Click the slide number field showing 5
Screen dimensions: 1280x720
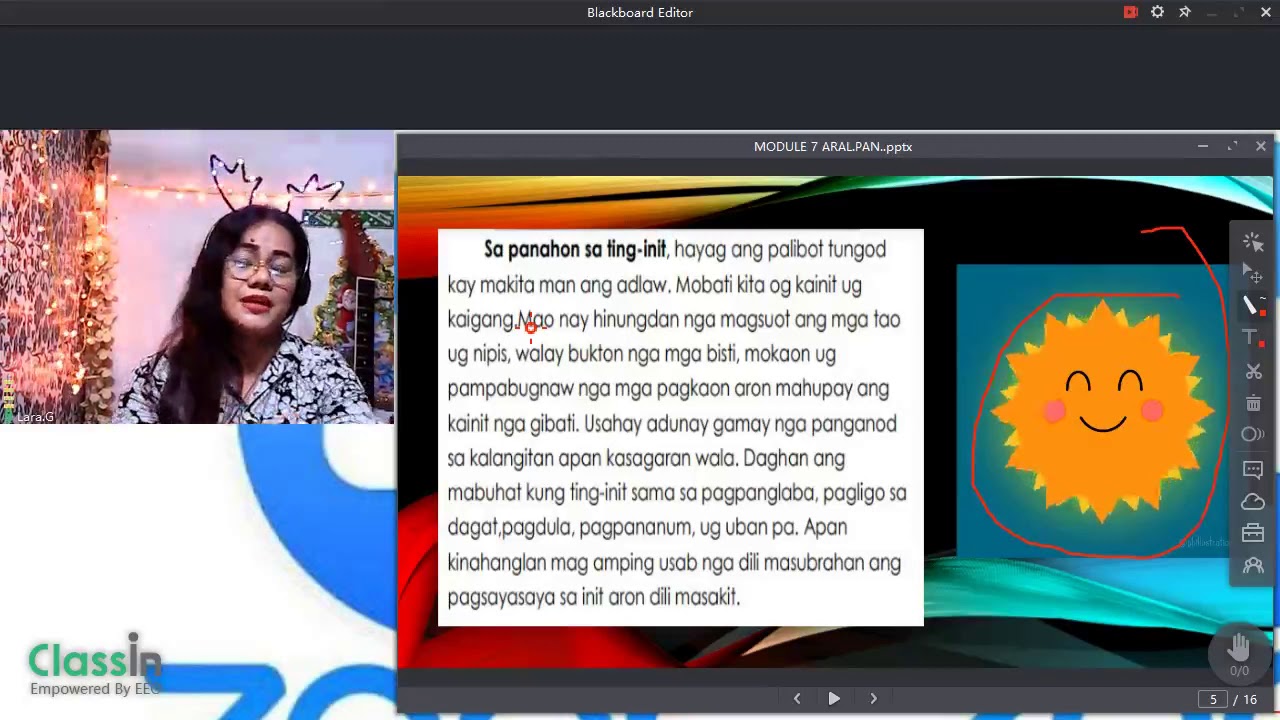1213,699
